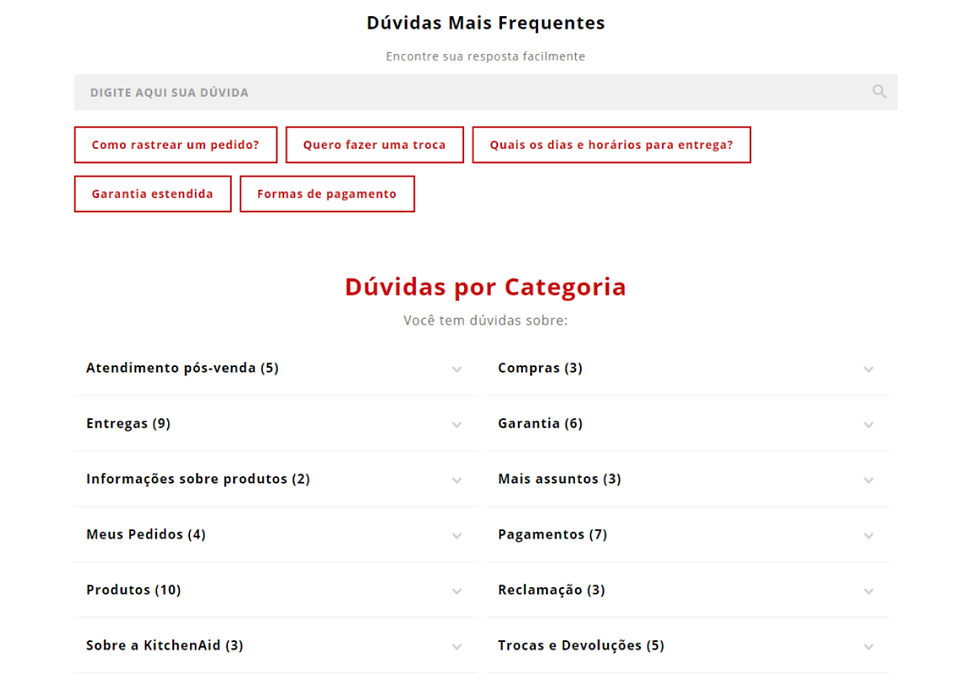Viewport: 980px width, 700px height.
Task: Expand chevron for Meus Pedidos
Action: 457,536
